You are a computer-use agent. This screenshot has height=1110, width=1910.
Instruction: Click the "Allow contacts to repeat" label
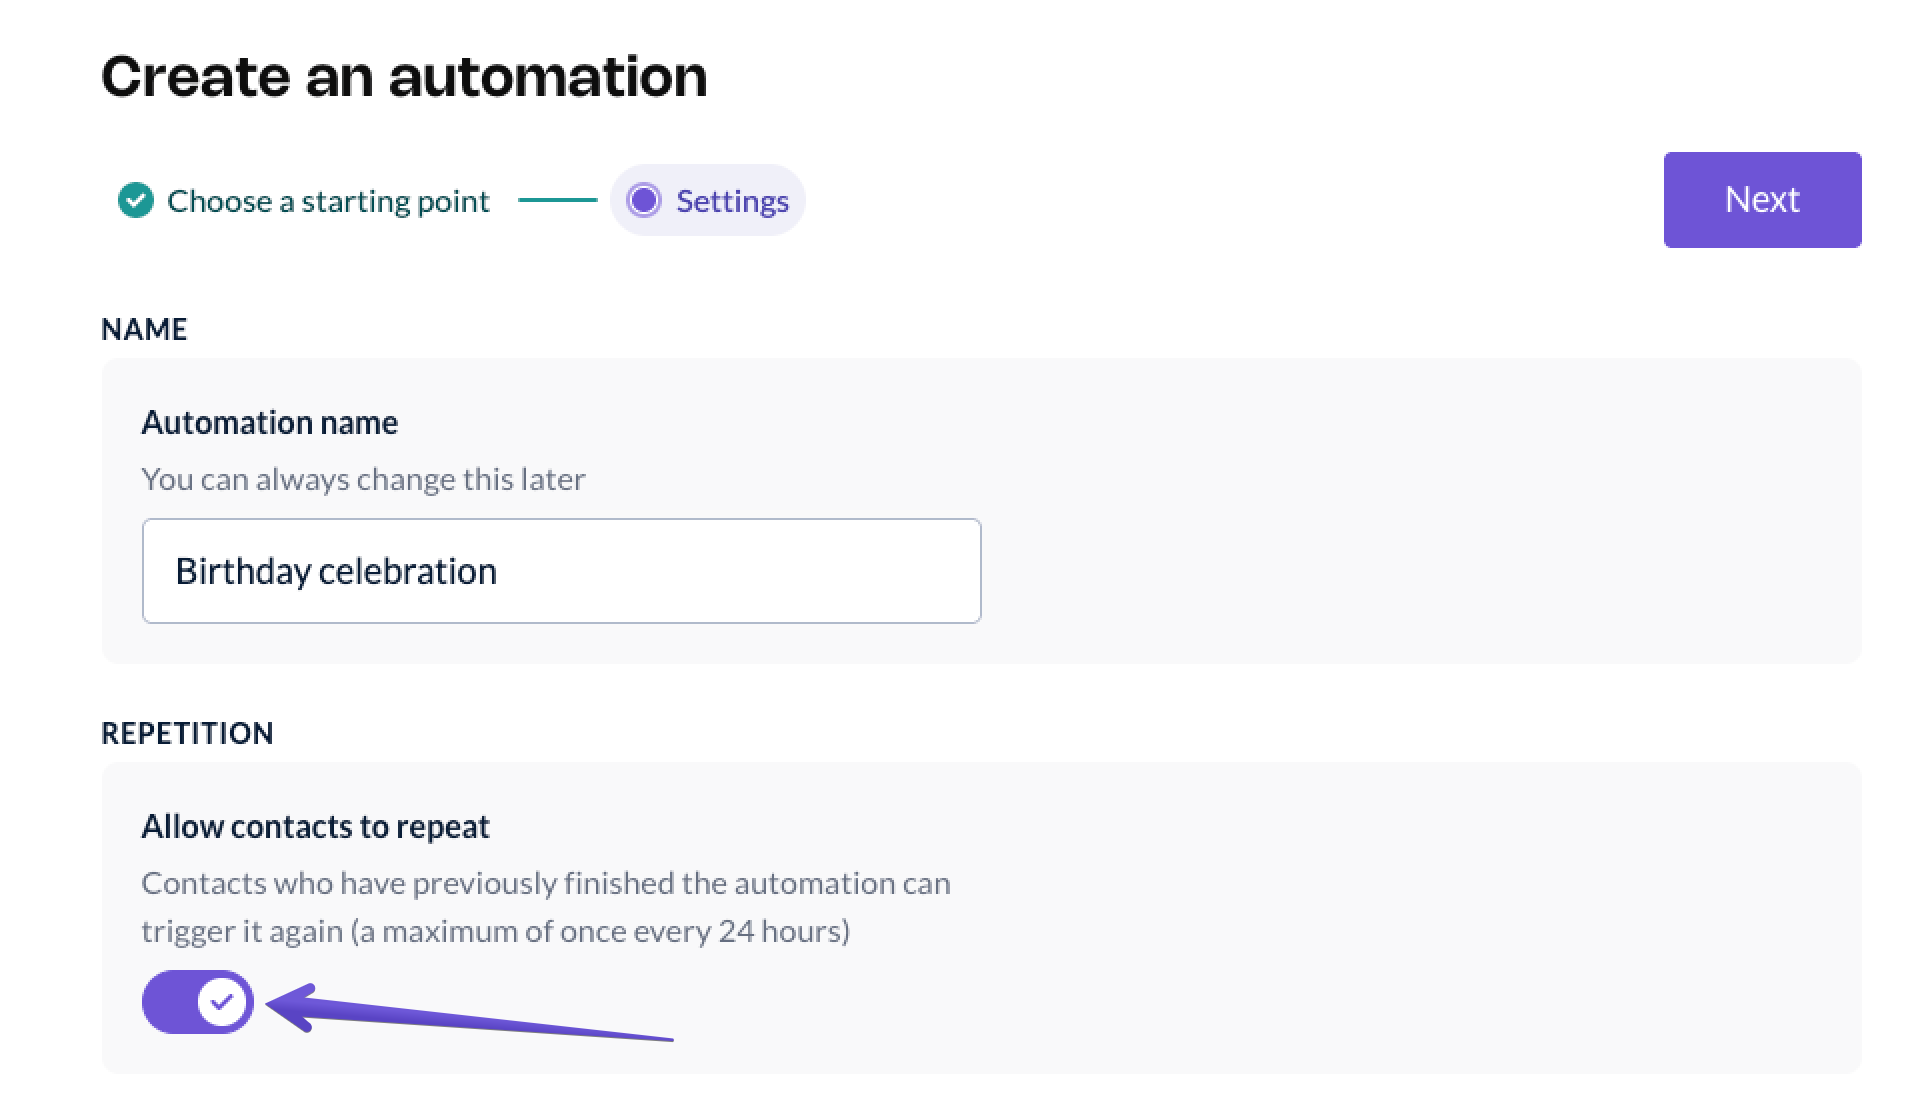coord(315,827)
